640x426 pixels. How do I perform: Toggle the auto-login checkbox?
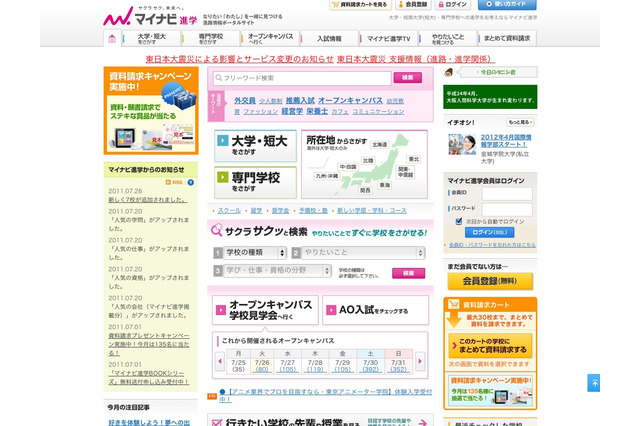459,221
